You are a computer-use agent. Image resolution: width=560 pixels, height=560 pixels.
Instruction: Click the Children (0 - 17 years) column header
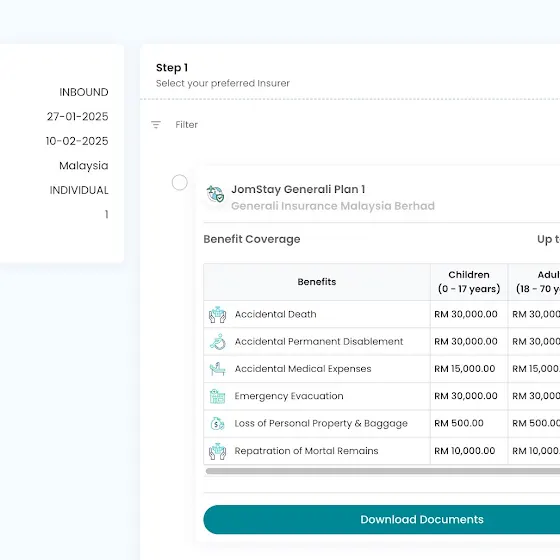point(469,282)
